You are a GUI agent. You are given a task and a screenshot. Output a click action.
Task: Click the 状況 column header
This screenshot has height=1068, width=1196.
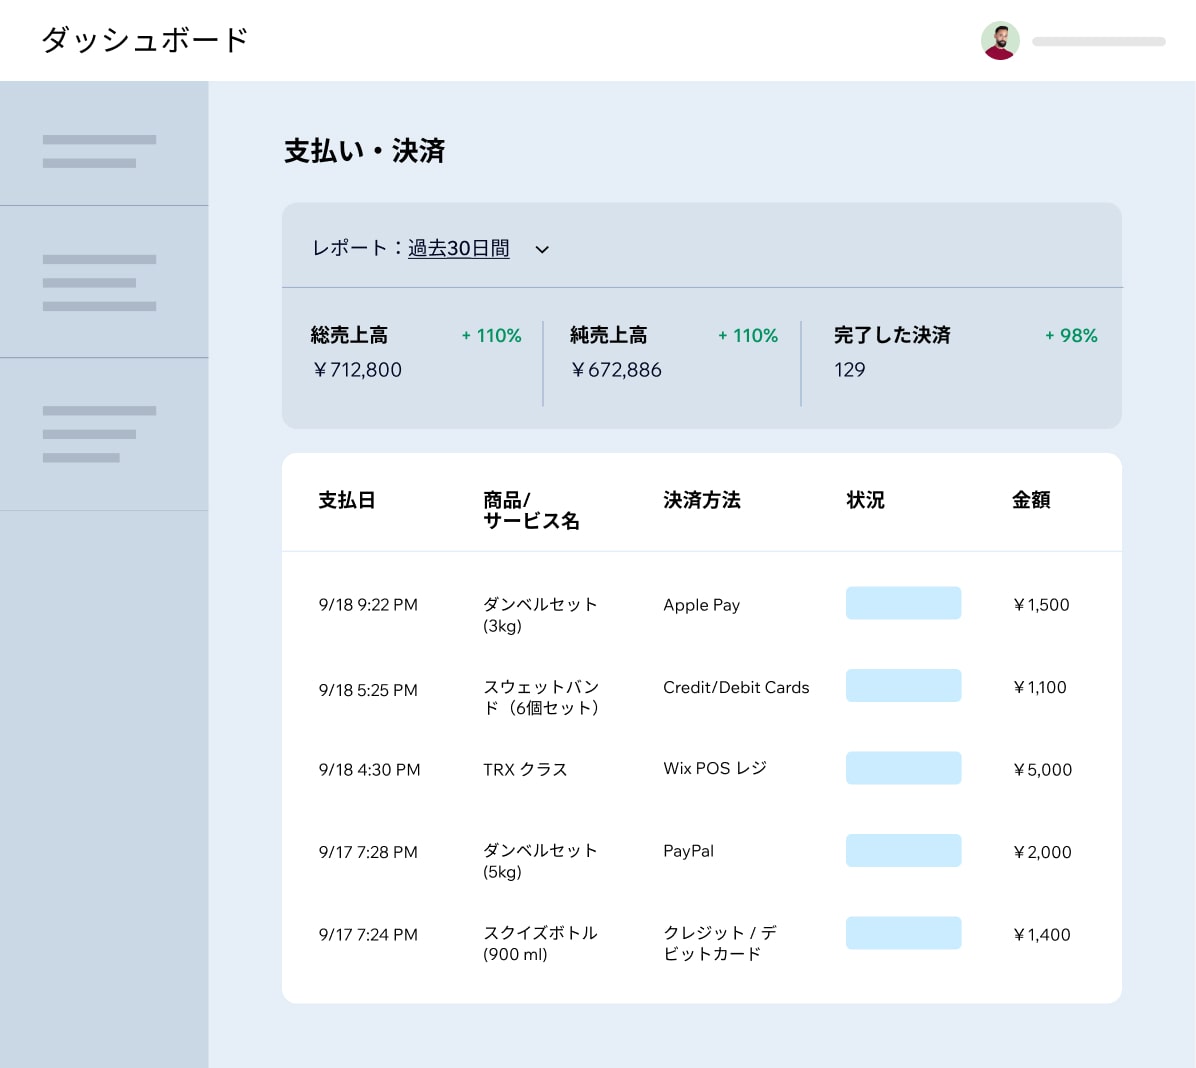pyautogui.click(x=865, y=500)
